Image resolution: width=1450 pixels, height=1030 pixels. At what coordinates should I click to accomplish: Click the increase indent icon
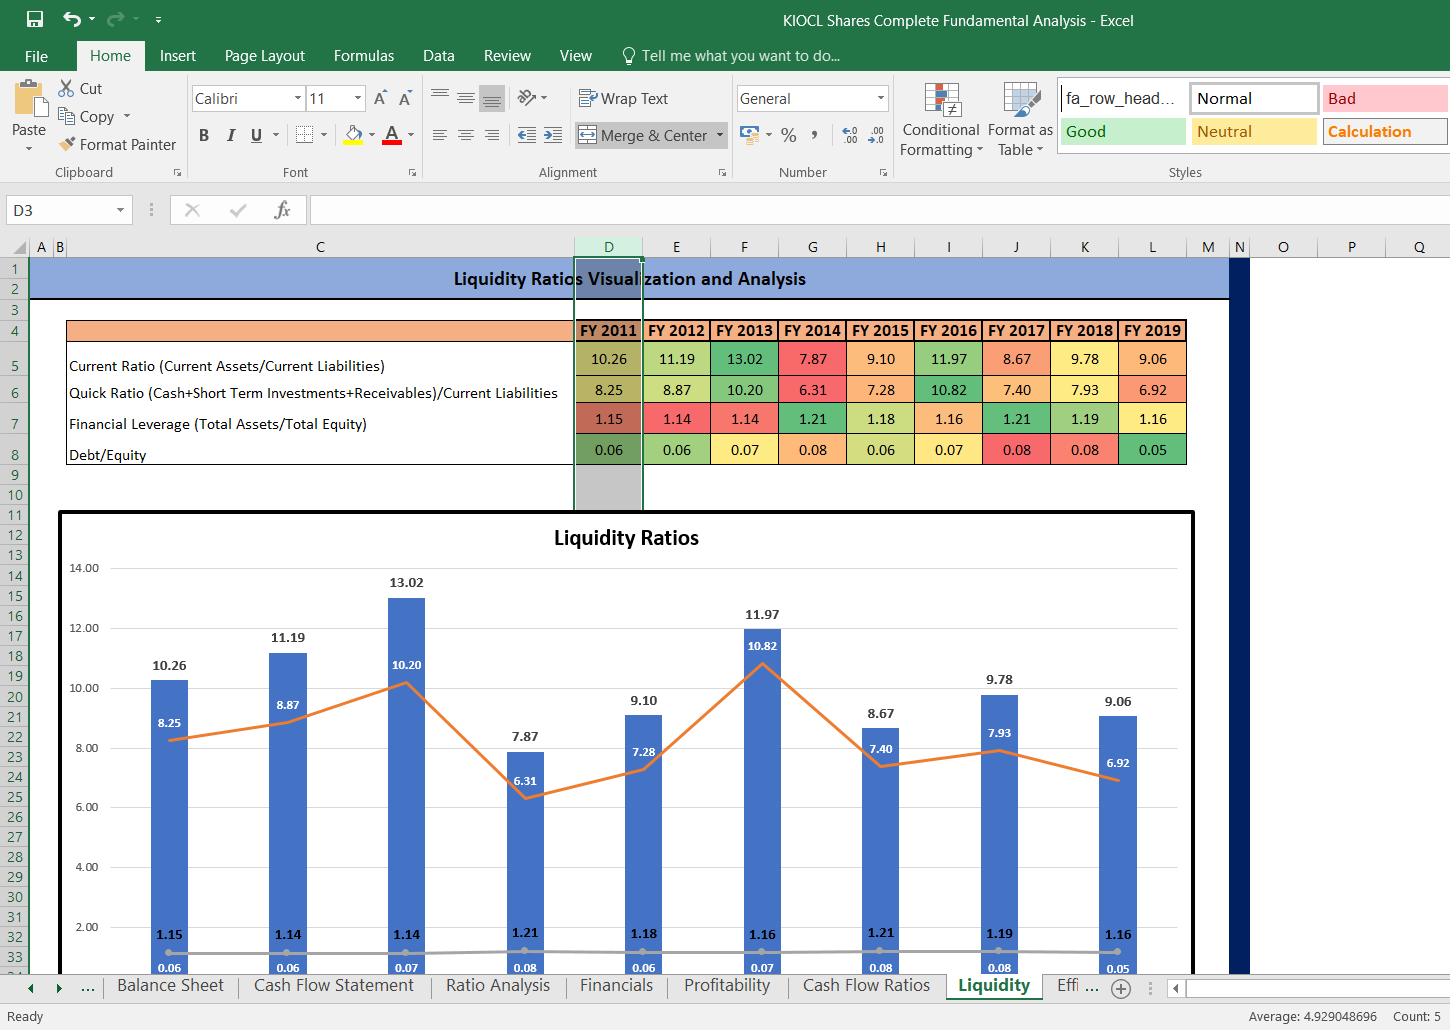(553, 135)
